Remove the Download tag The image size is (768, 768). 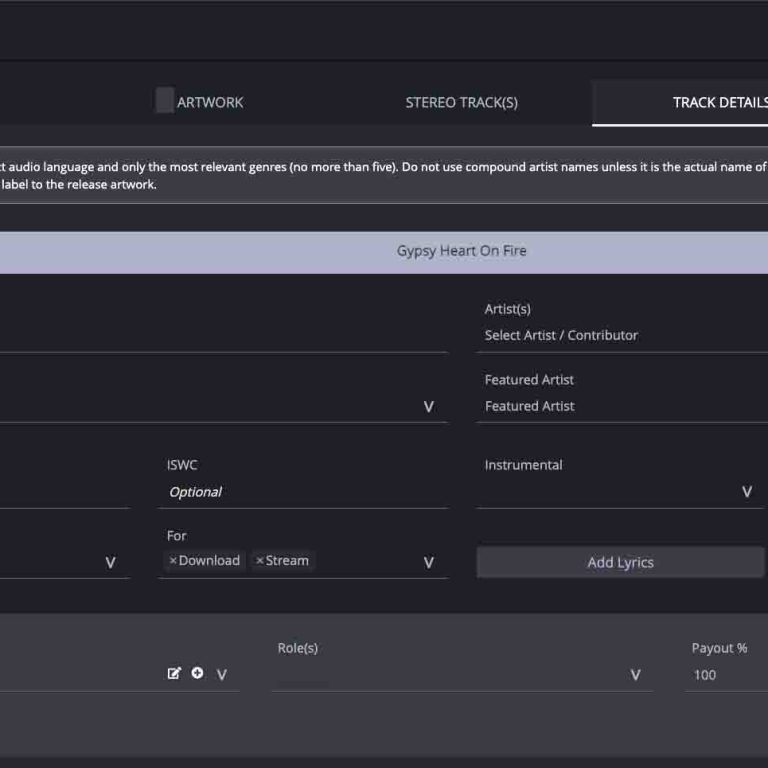(x=172, y=560)
